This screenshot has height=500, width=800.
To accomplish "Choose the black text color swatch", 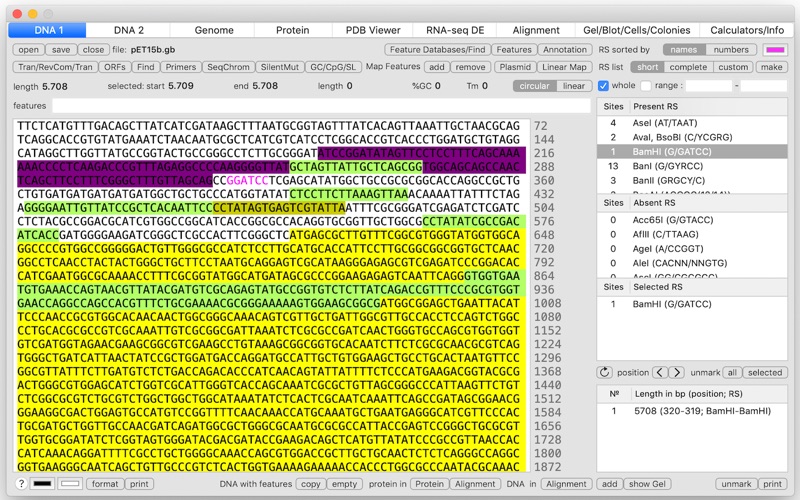I will point(42,484).
